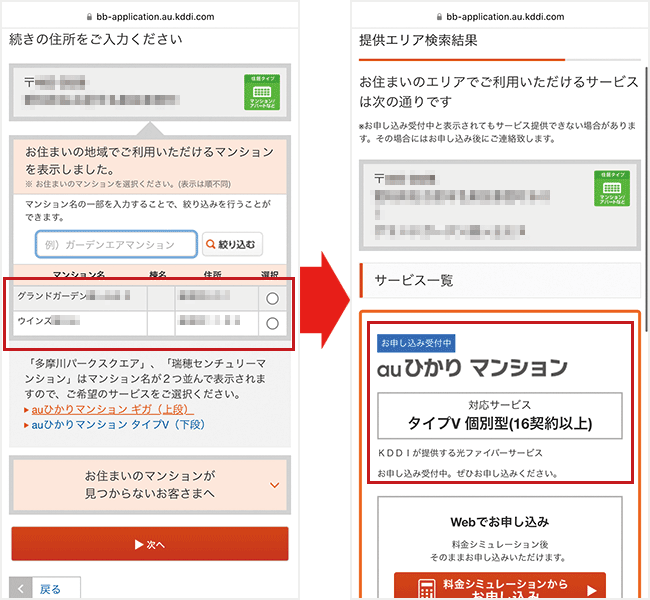Click the green housing type icon in right screen
650x600 pixels.
point(612,188)
